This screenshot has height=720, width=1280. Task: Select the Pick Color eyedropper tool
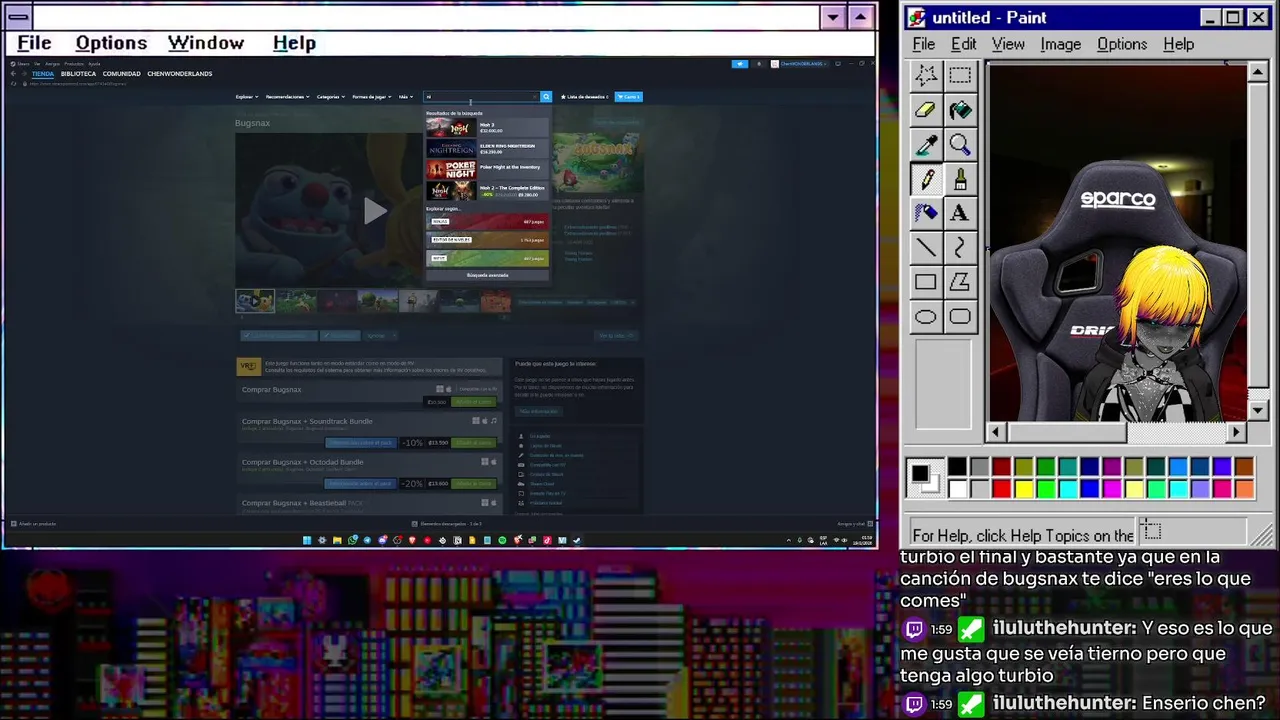[925, 146]
